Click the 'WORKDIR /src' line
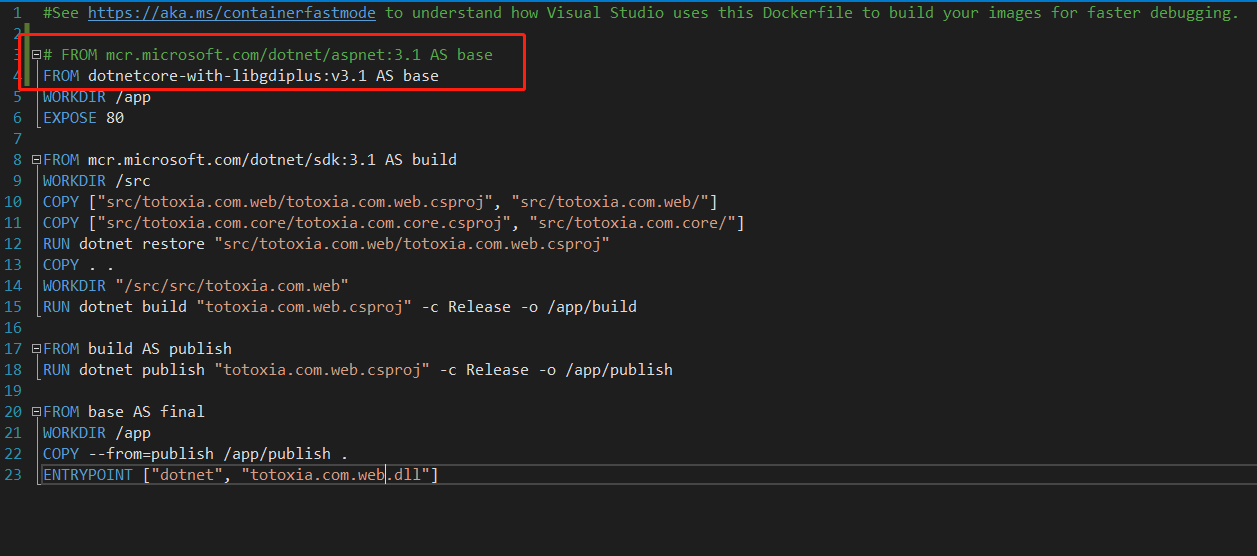 [x=97, y=181]
